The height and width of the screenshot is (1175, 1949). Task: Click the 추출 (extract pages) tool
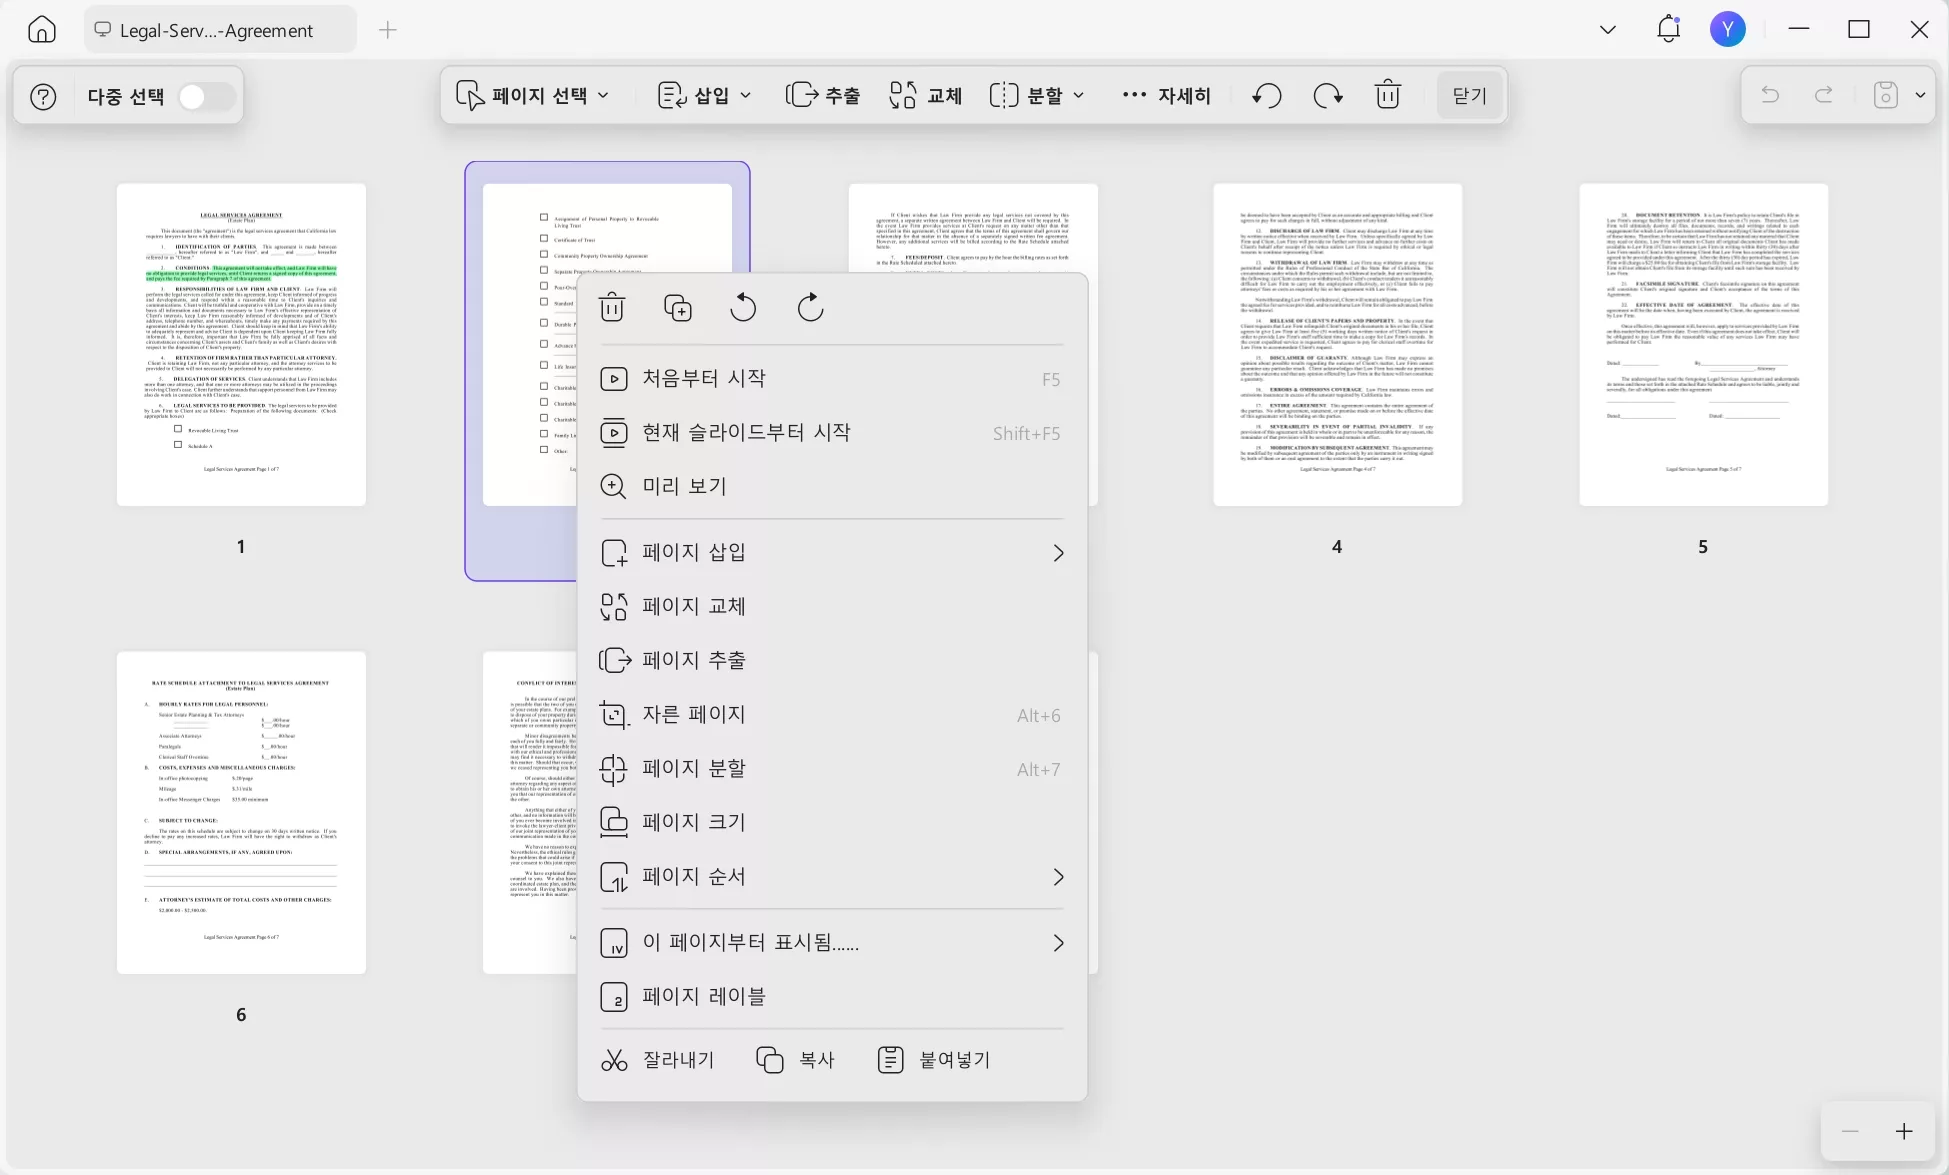pos(822,95)
